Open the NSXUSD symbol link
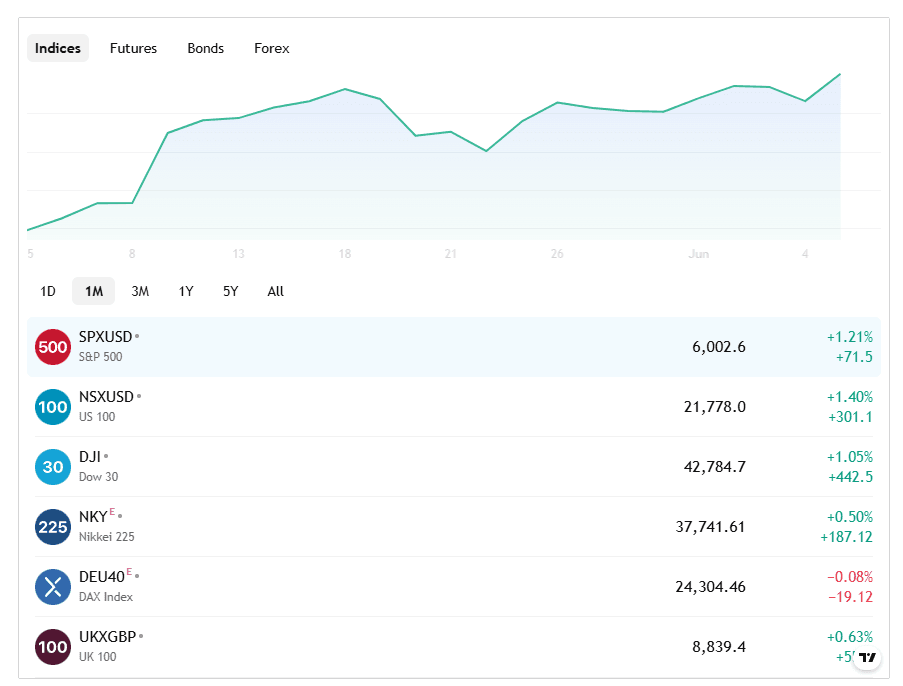The width and height of the screenshot is (903, 686). tap(106, 396)
